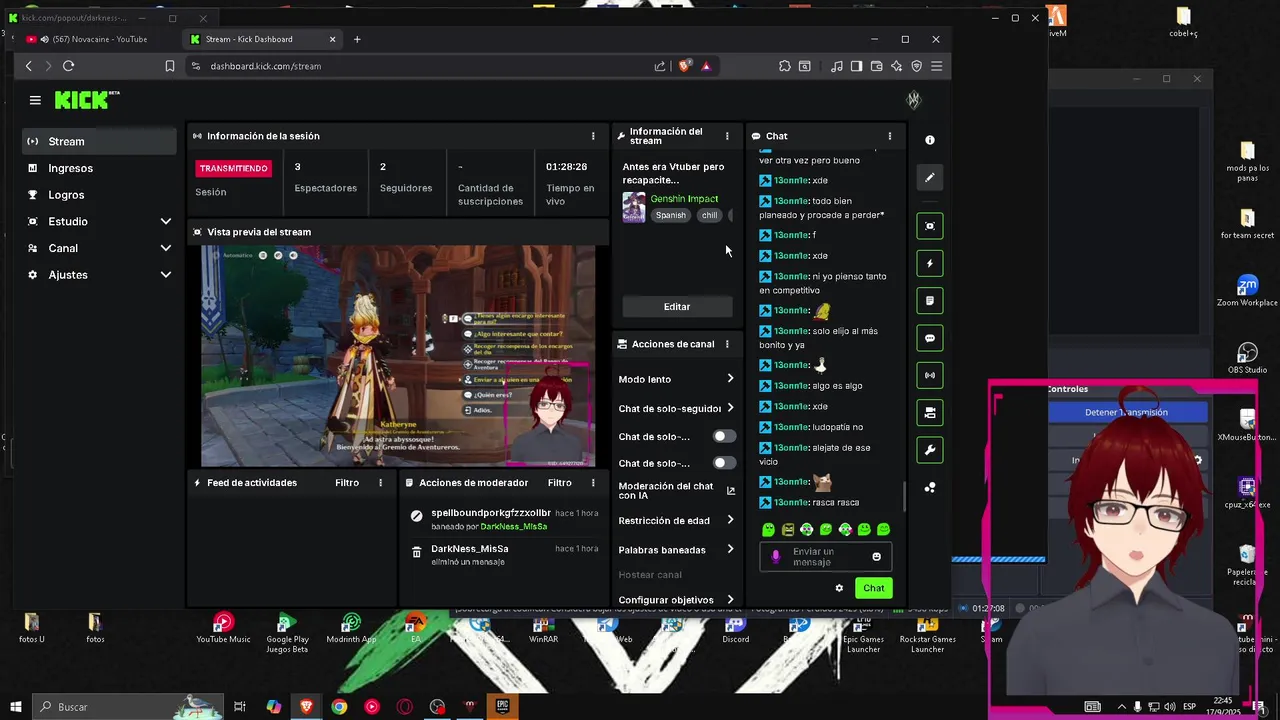This screenshot has height=720, width=1280.
Task: Go back in the browser
Action: [x=29, y=66]
